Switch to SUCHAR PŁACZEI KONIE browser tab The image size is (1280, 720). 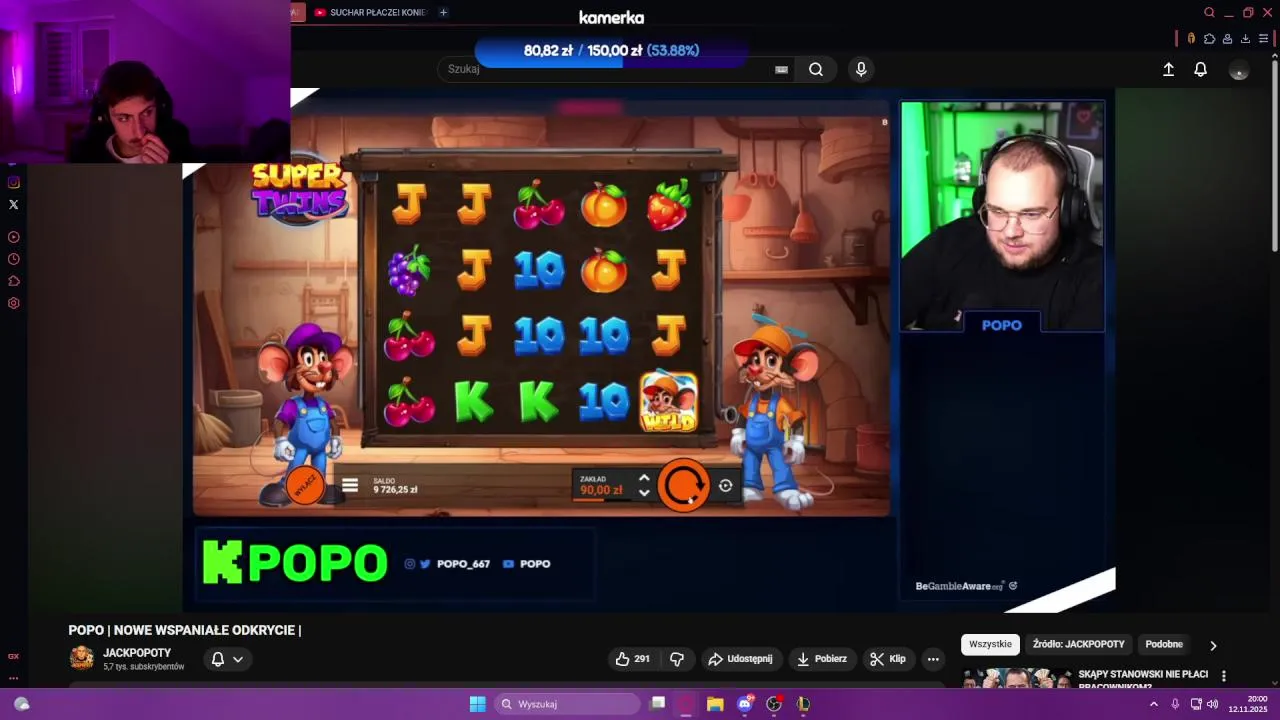(x=370, y=12)
